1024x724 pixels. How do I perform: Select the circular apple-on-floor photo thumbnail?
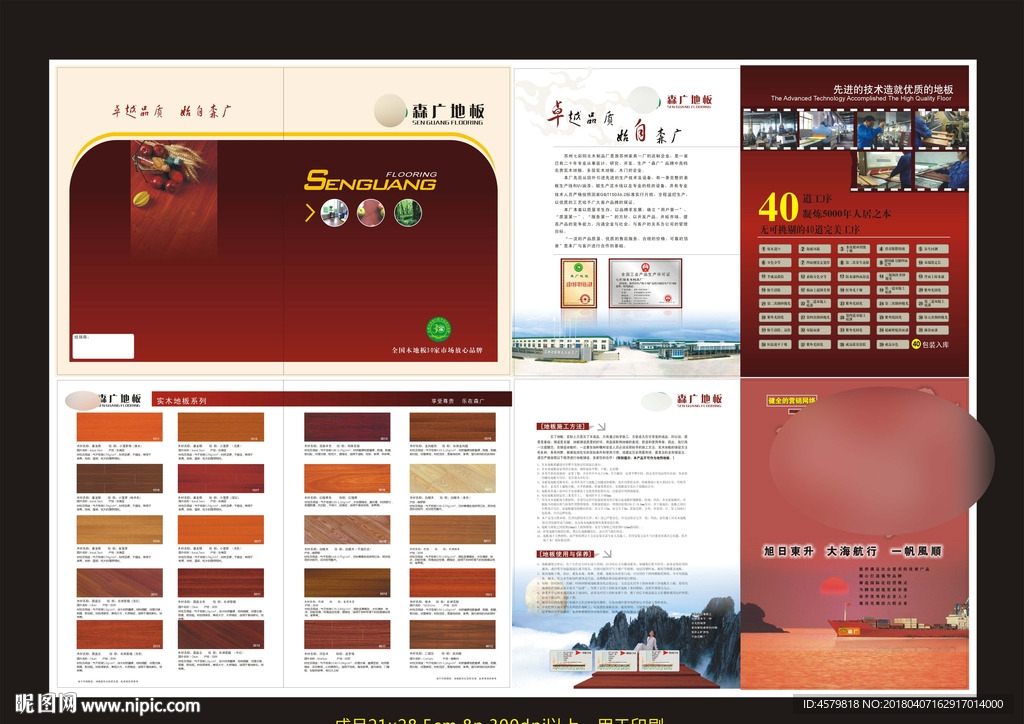coord(371,213)
